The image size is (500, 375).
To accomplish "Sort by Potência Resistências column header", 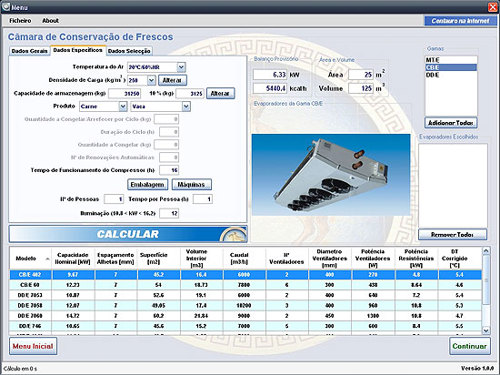I will (416, 258).
